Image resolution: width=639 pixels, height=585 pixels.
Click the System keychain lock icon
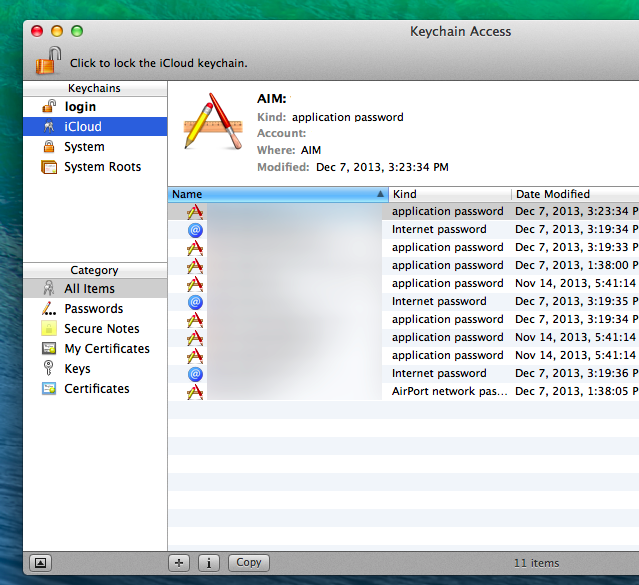[49, 146]
